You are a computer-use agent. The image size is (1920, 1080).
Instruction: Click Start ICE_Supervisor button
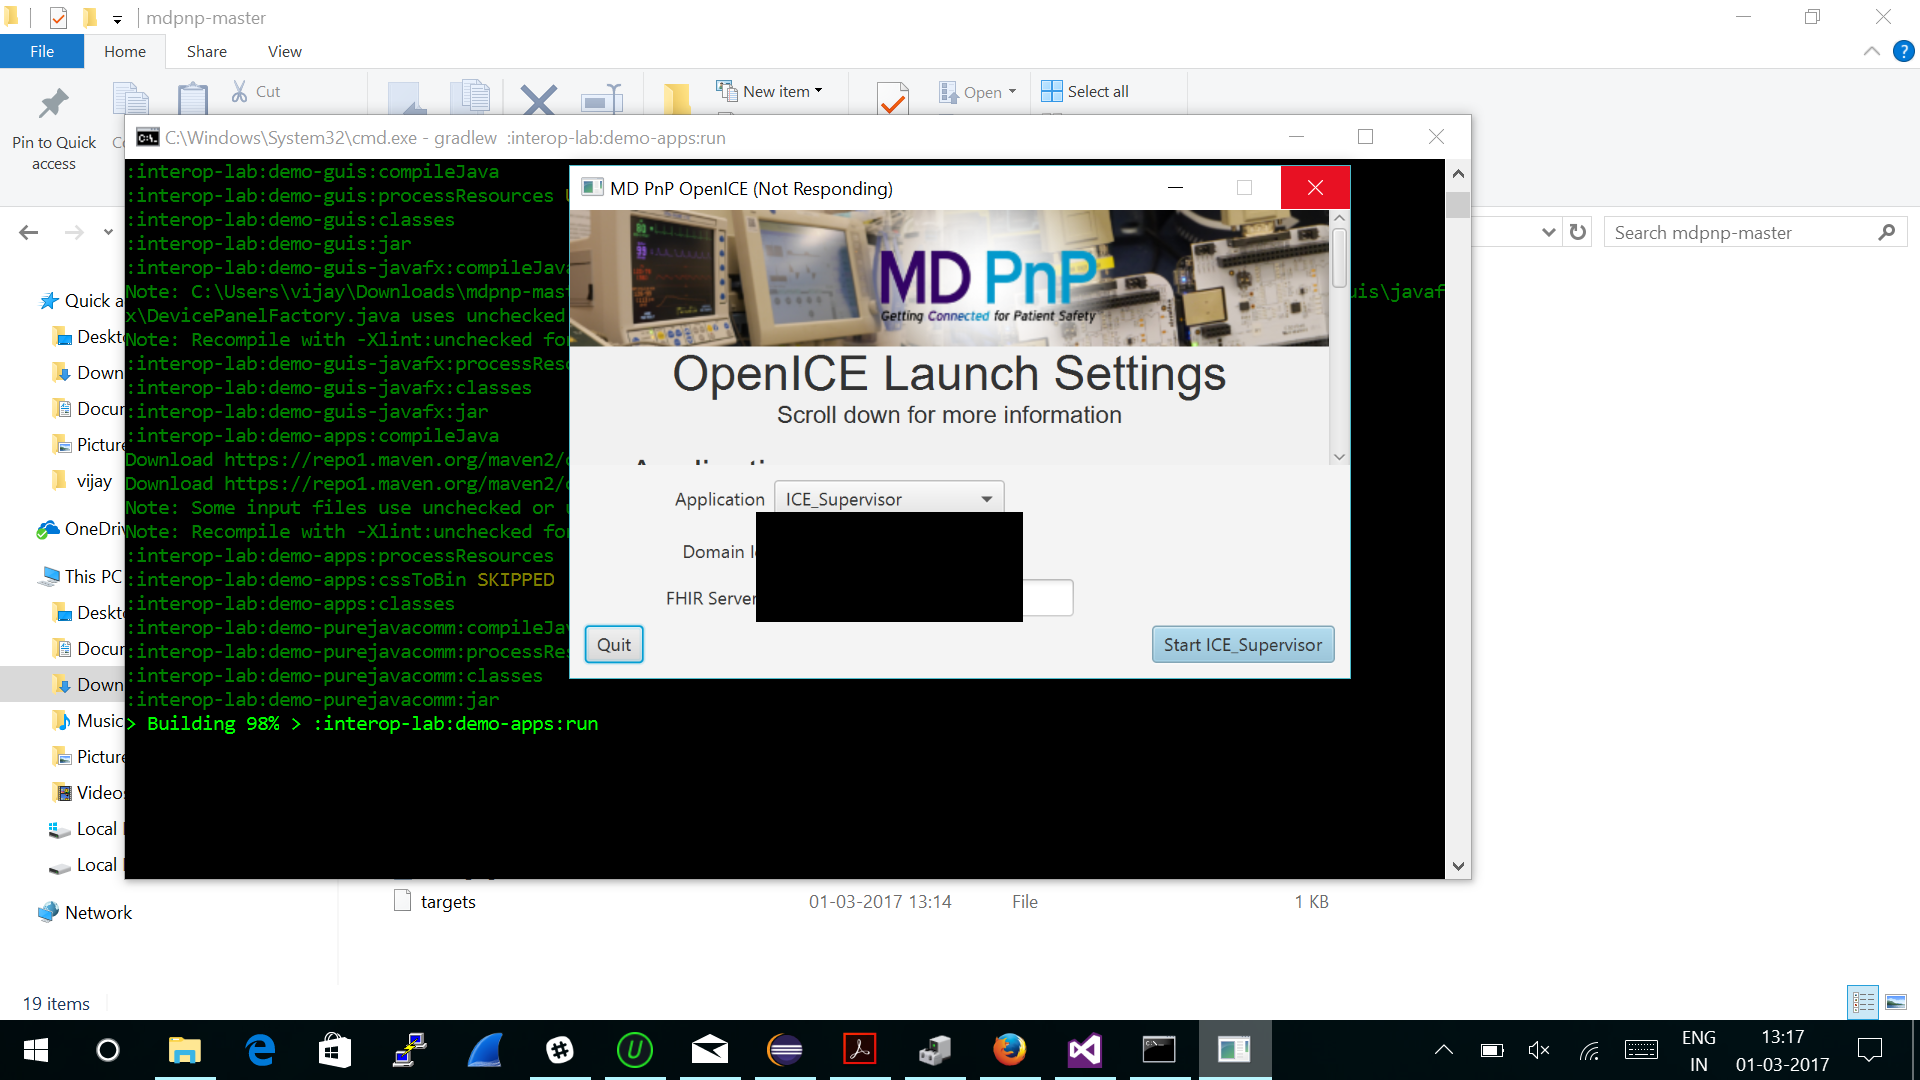click(x=1242, y=645)
